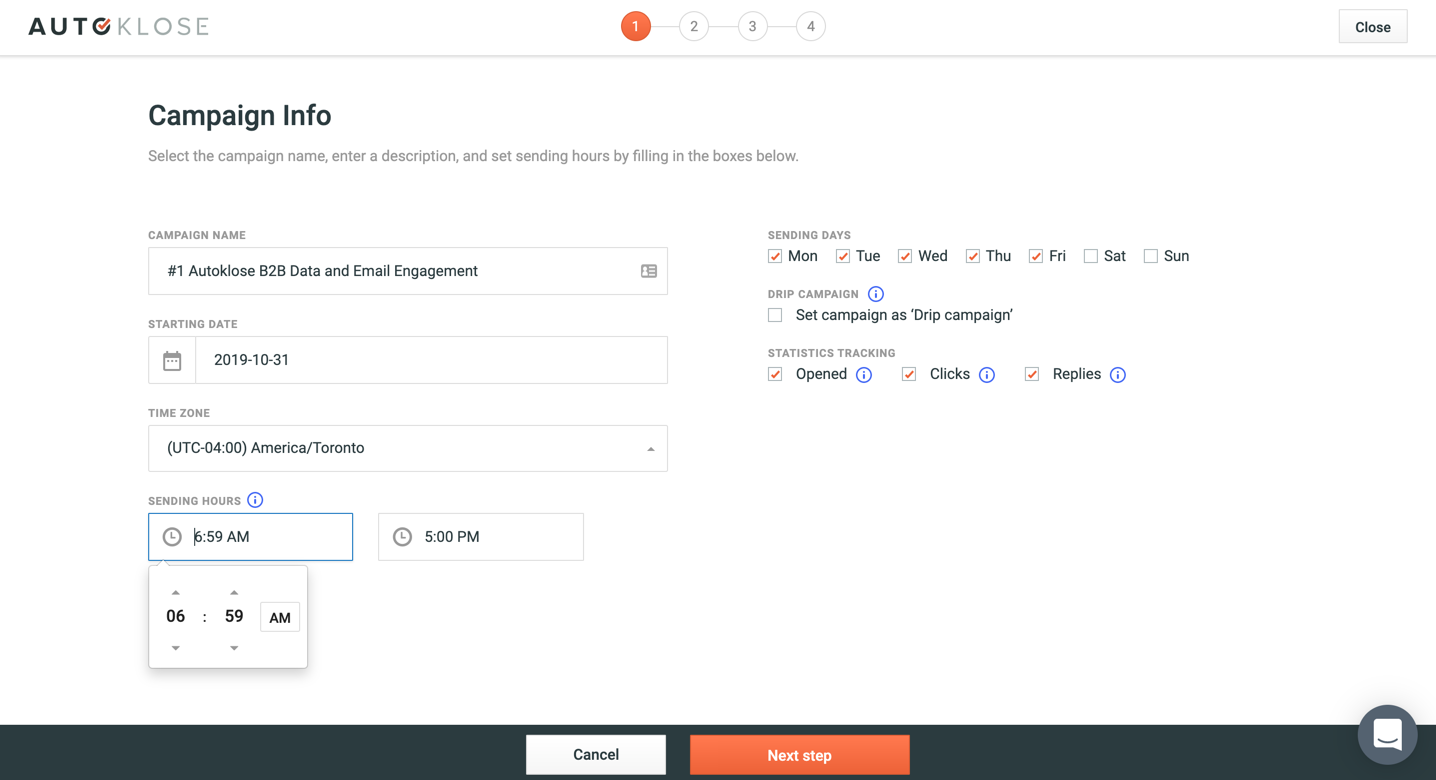
Task: Go to wizard step 2
Action: point(694,27)
